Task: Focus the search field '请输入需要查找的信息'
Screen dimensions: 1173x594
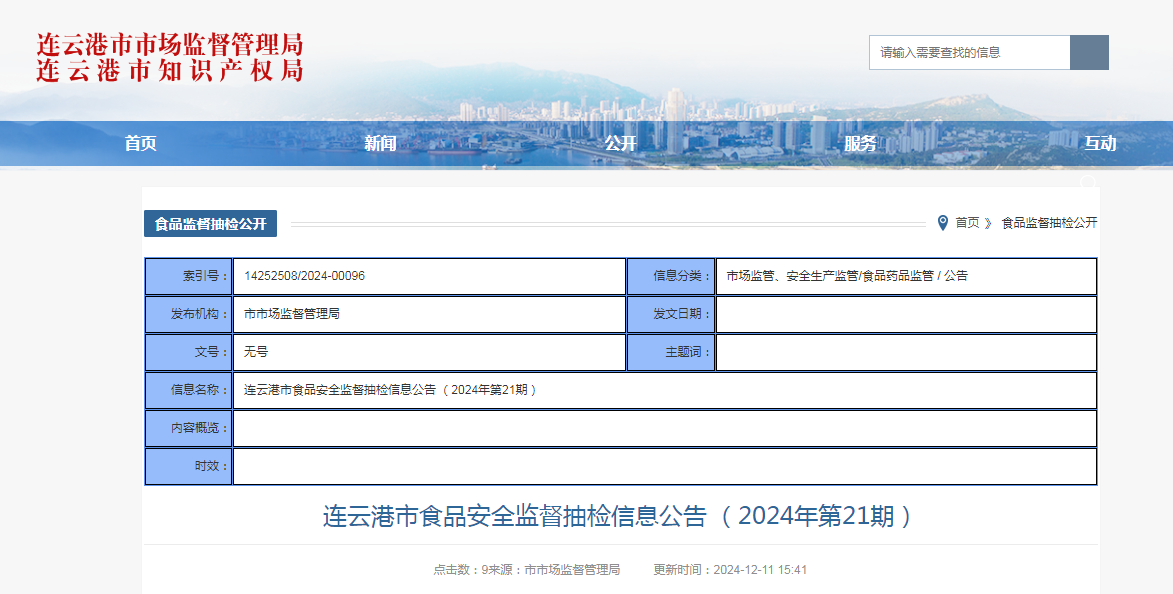Action: [x=970, y=52]
